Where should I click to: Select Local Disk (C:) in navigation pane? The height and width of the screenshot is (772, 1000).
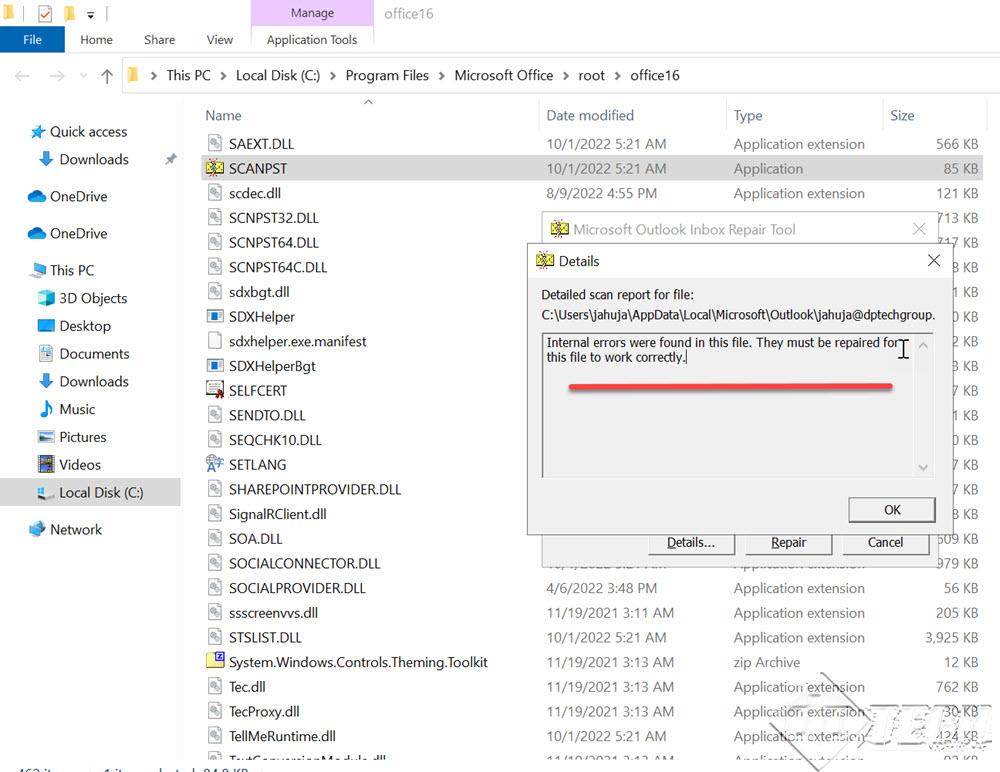[100, 492]
